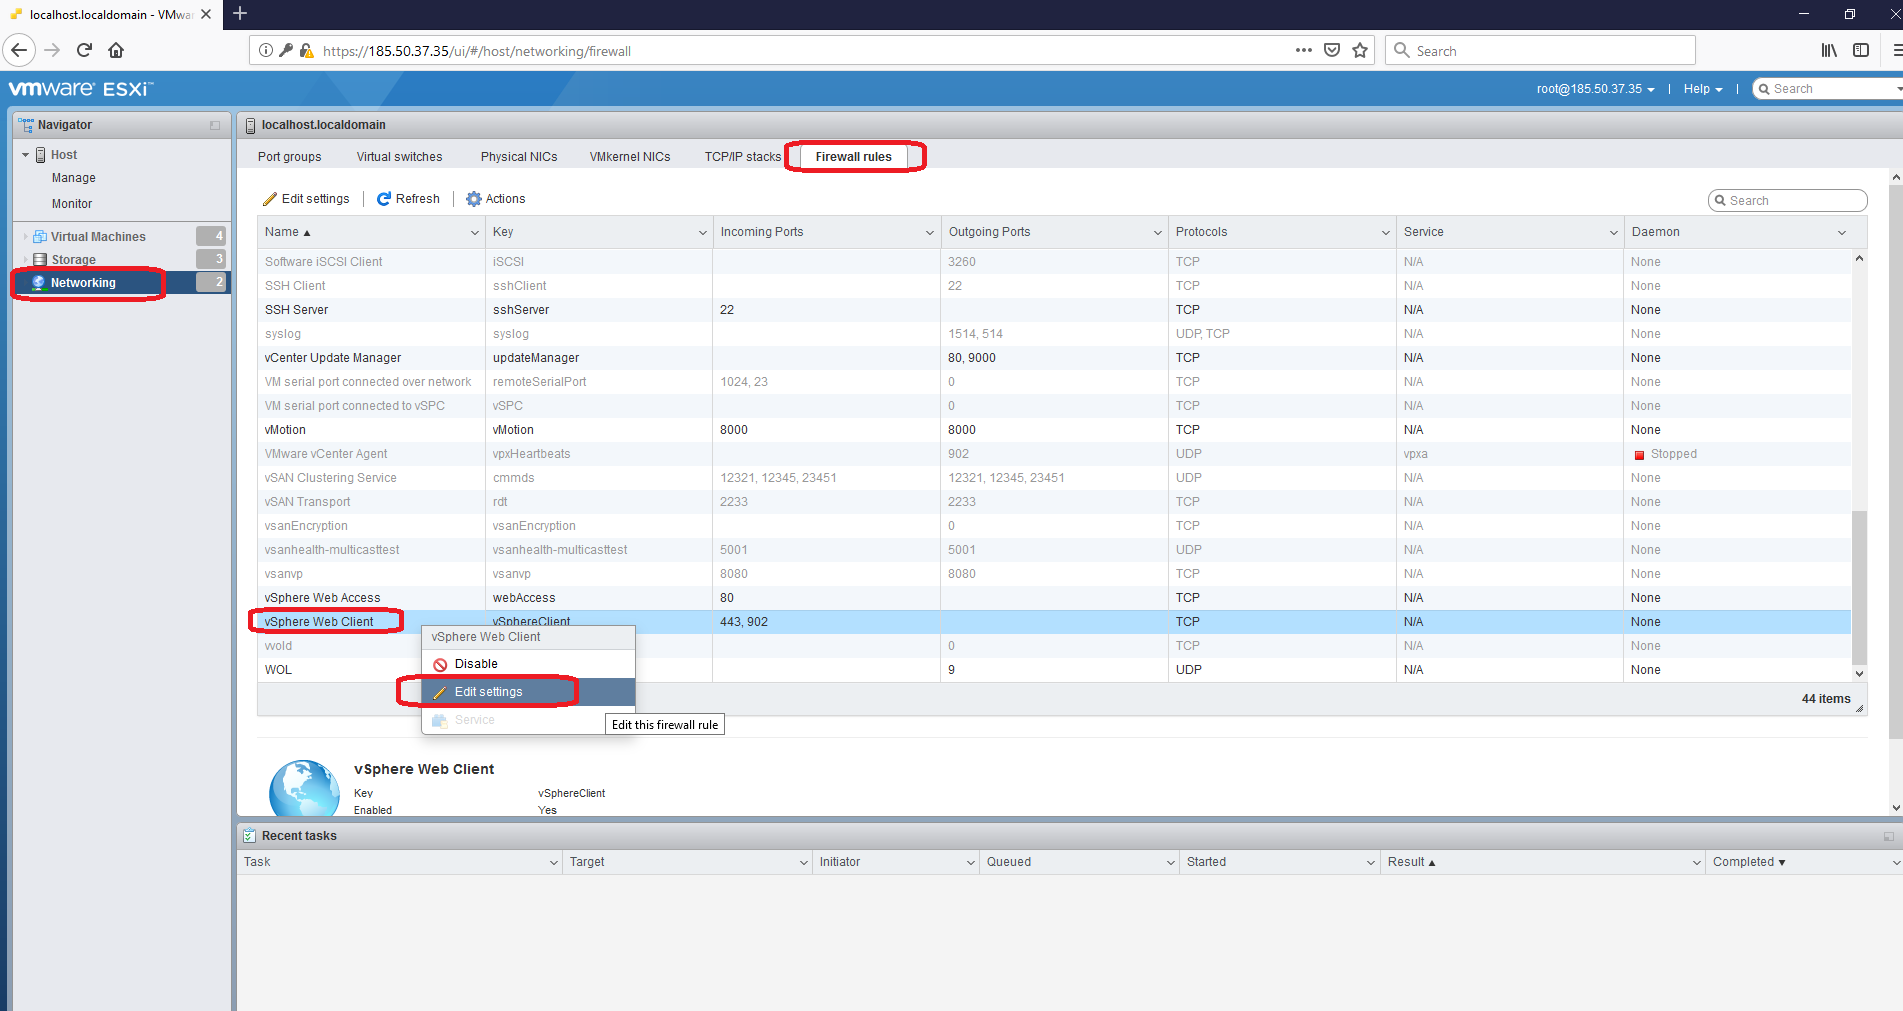Click firewall table vertical scrollbar thumb
Viewport: 1903px width, 1011px height.
[x=1859, y=587]
